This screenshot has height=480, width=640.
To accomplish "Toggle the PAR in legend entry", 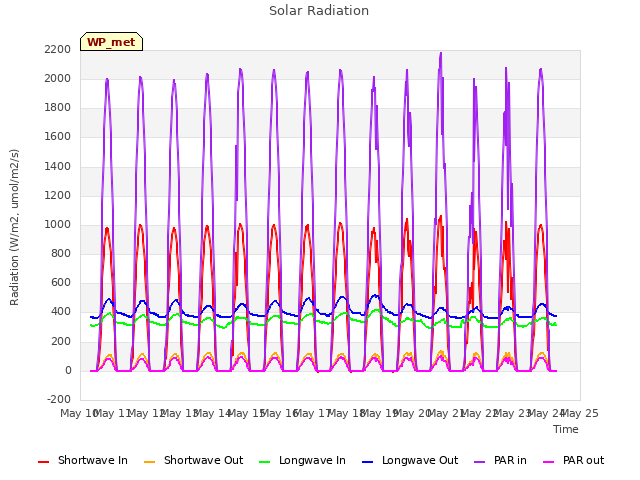I will pyautogui.click(x=500, y=460).
